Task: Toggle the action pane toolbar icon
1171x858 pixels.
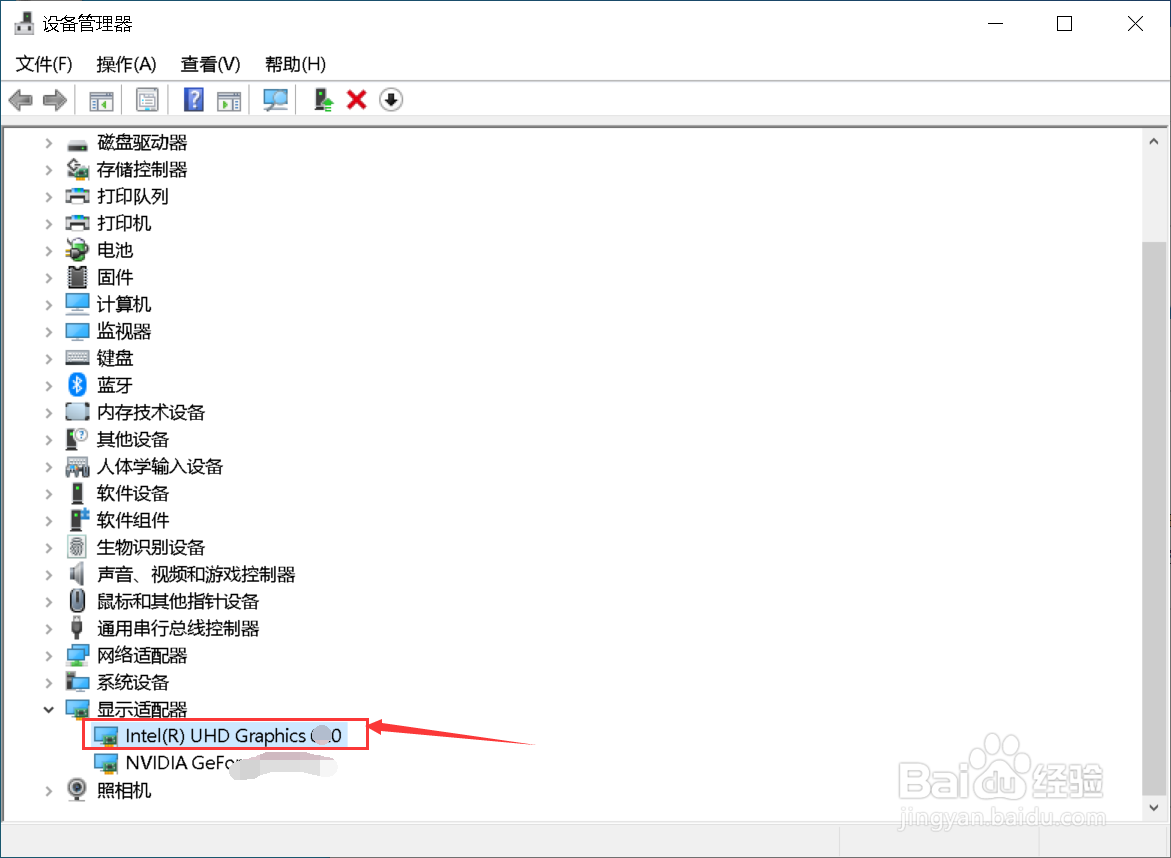Action: coord(229,100)
